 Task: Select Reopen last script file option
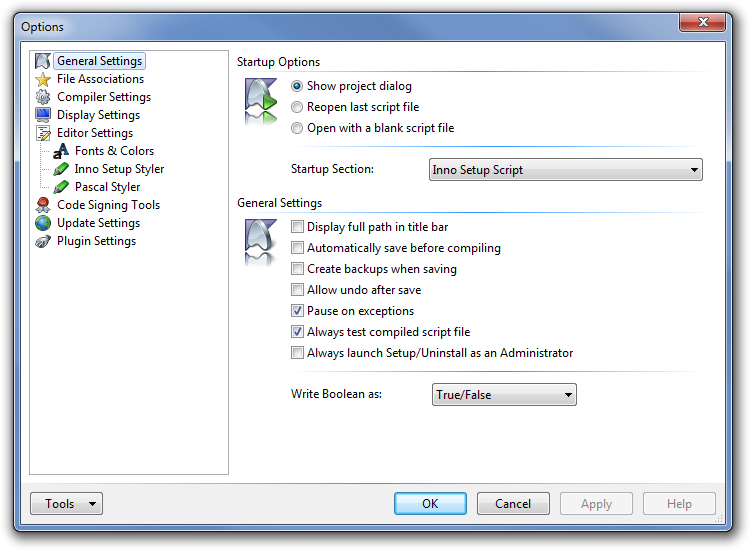point(297,107)
